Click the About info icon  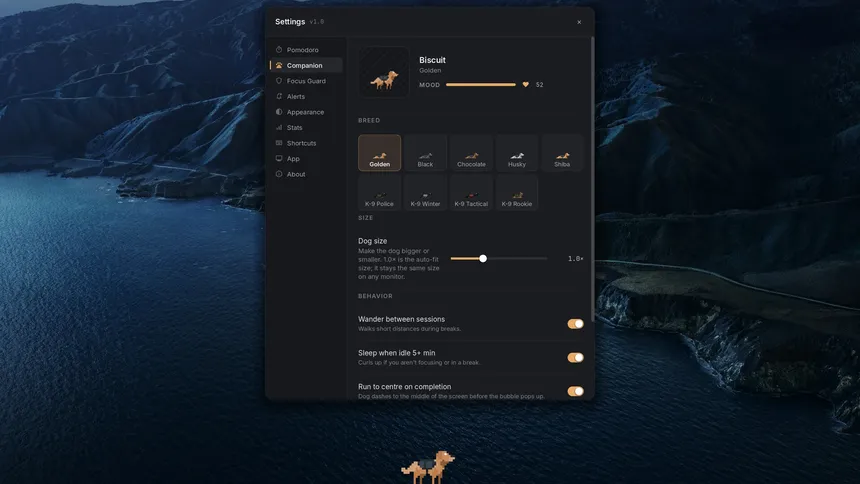pos(279,174)
